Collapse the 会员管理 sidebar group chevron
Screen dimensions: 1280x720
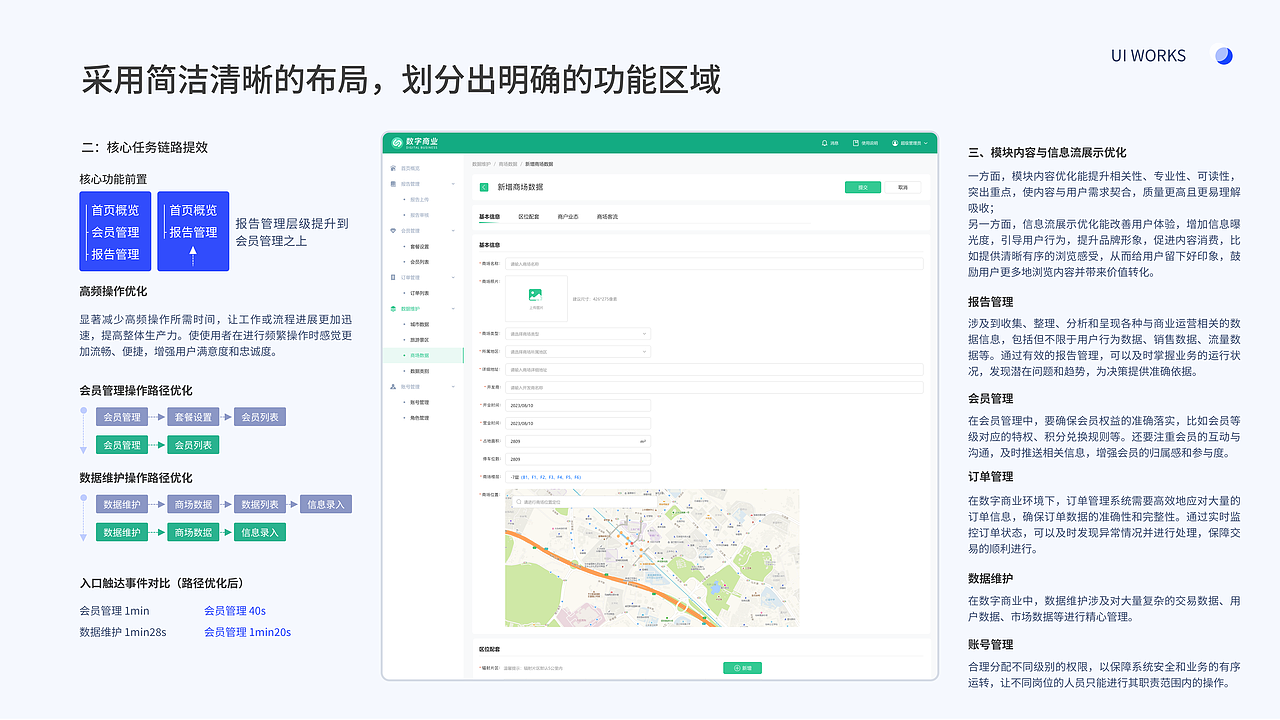coord(453,231)
